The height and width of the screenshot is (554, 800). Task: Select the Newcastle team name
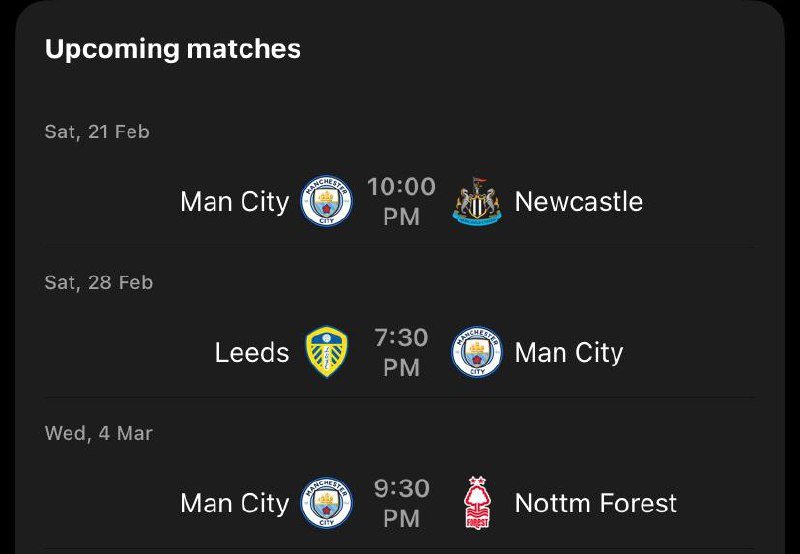(x=578, y=202)
